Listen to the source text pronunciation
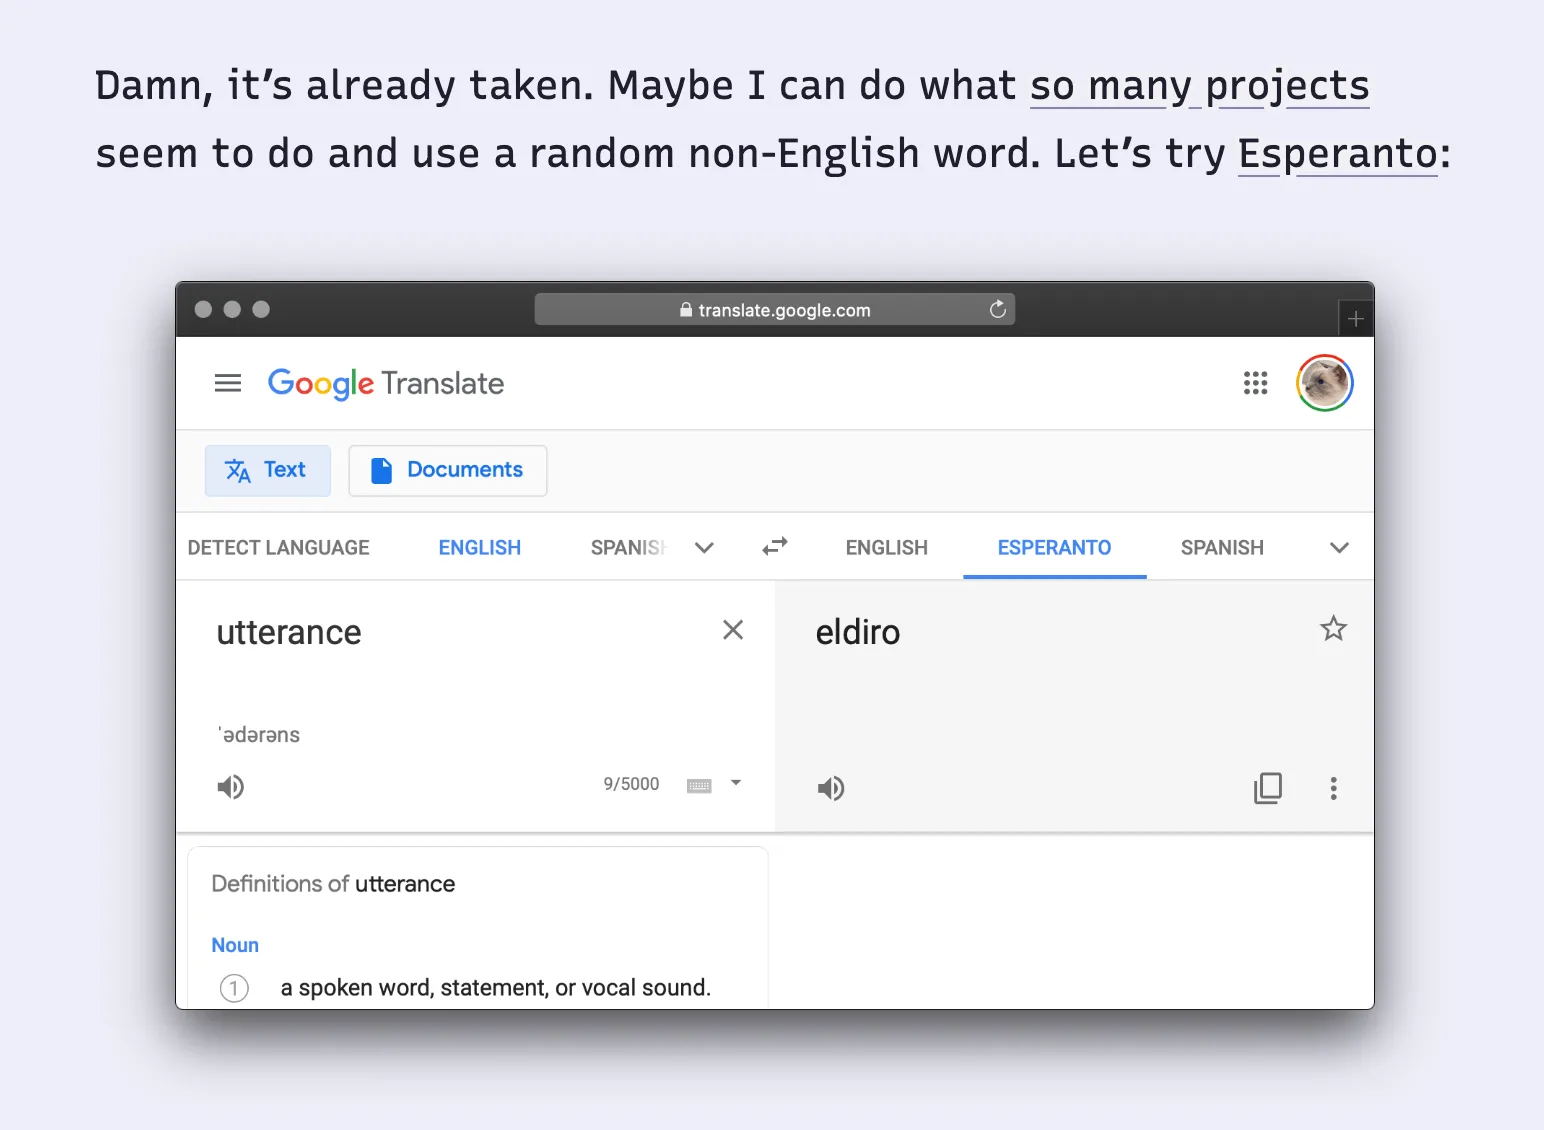Image resolution: width=1544 pixels, height=1130 pixels. pyautogui.click(x=231, y=787)
